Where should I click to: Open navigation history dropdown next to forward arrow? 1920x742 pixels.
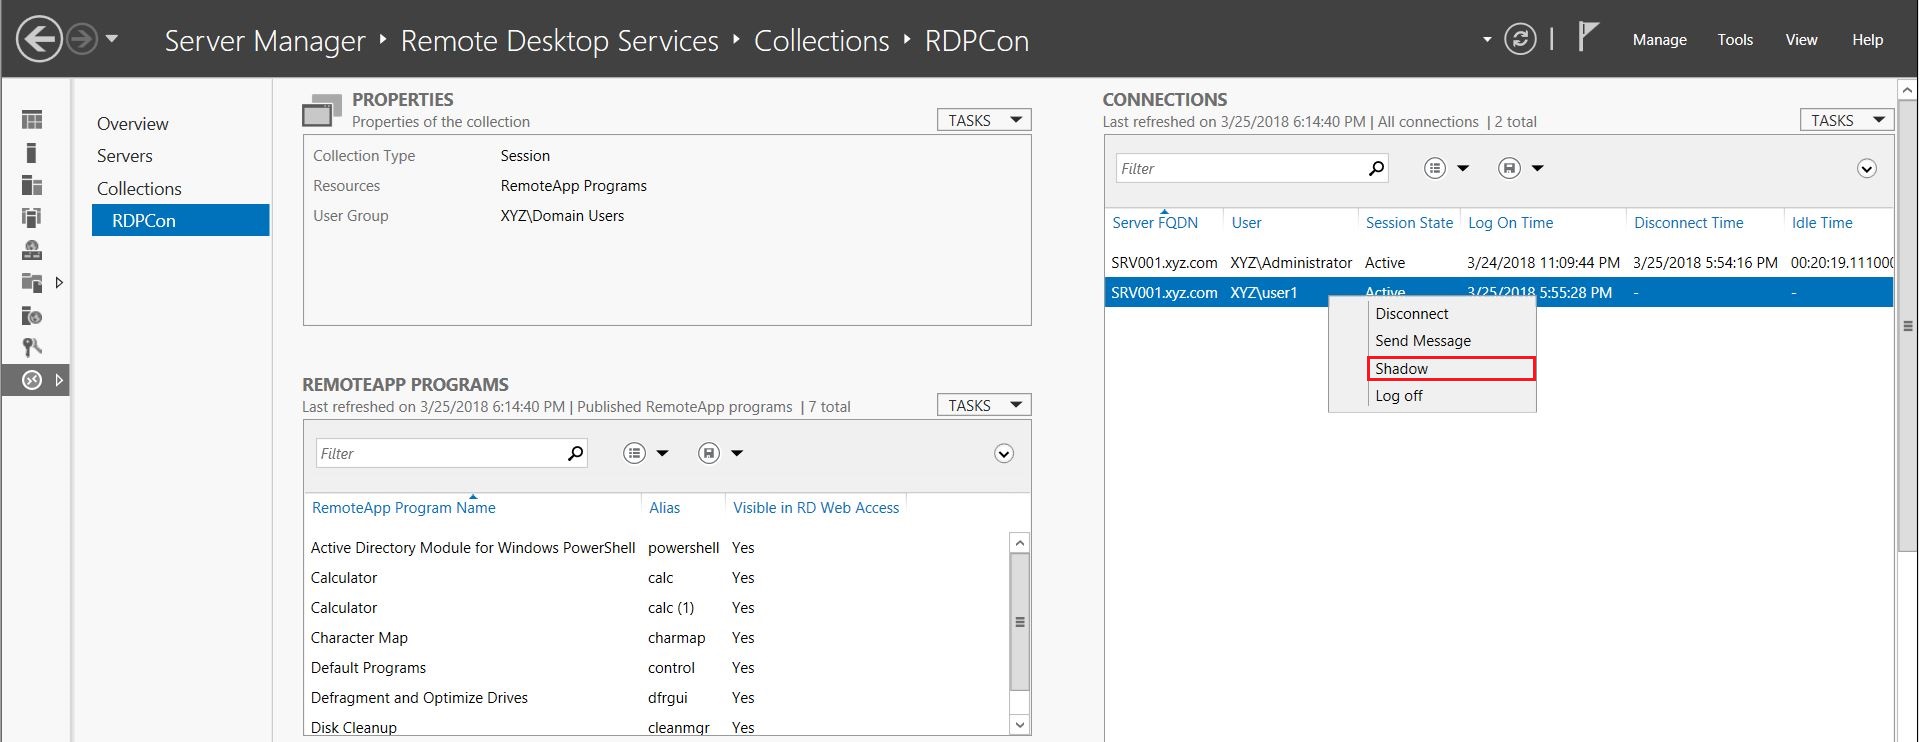pyautogui.click(x=112, y=39)
